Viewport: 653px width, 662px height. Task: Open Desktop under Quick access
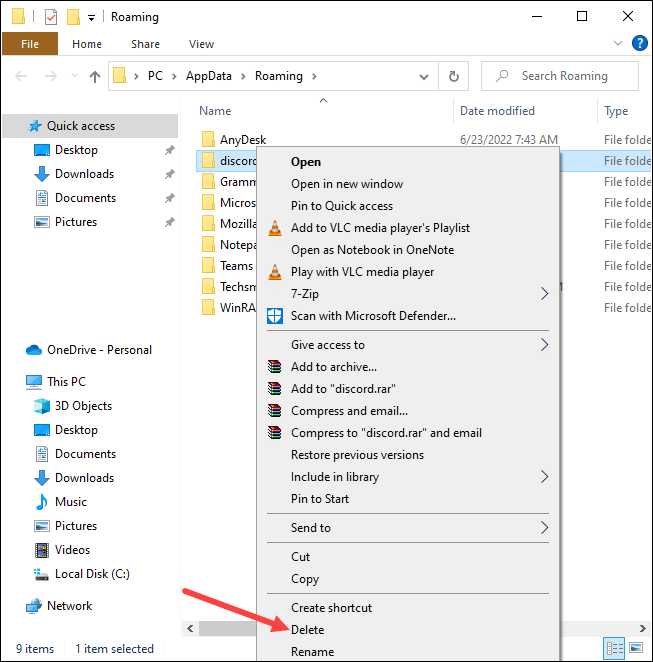pyautogui.click(x=76, y=150)
